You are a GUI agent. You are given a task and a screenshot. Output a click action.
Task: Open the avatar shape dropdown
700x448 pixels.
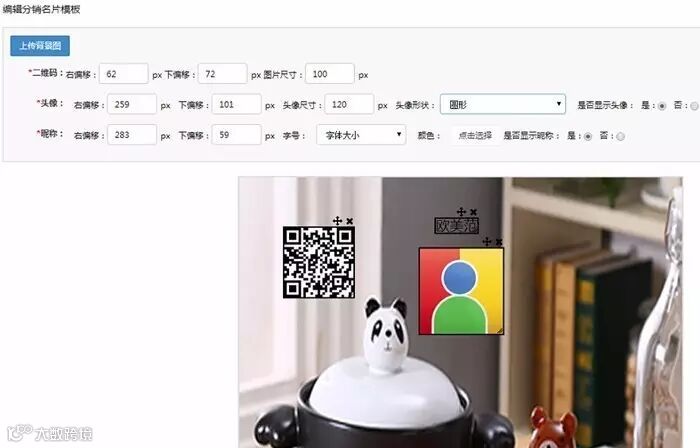tap(503, 104)
